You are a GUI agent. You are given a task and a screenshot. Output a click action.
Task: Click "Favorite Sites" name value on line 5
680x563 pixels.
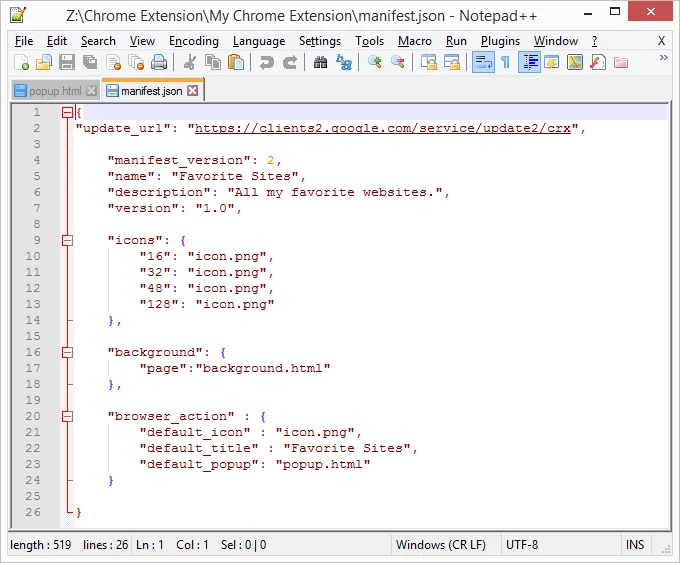pyautogui.click(x=235, y=176)
